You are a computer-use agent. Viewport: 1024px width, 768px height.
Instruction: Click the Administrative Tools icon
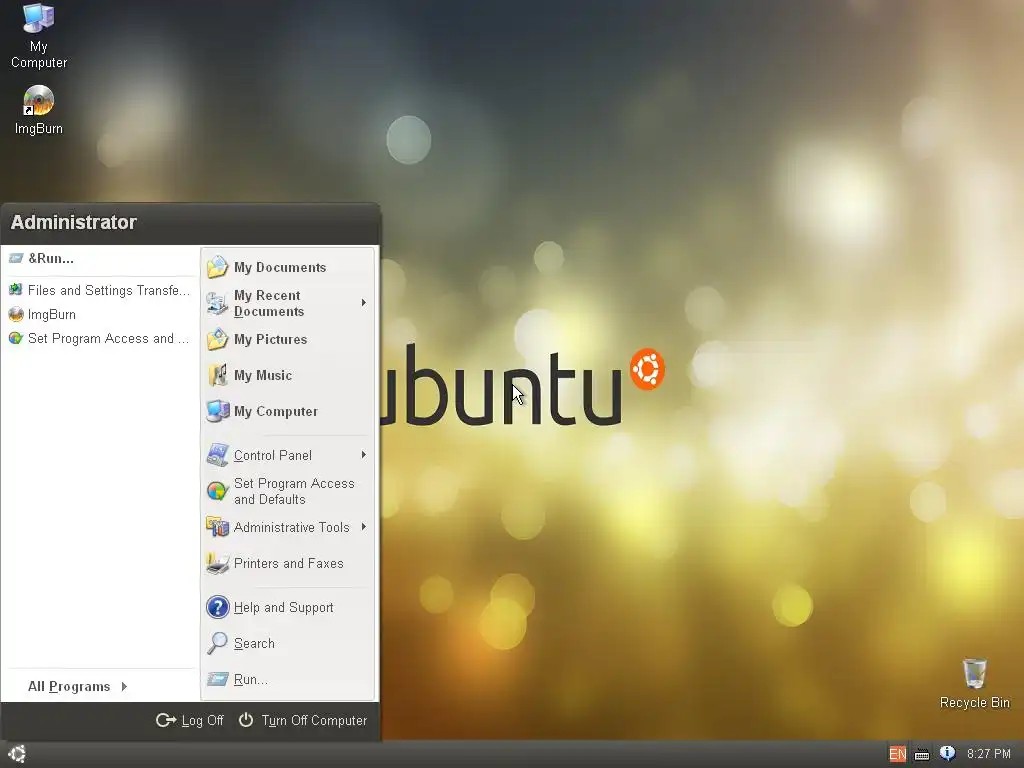[x=217, y=526]
